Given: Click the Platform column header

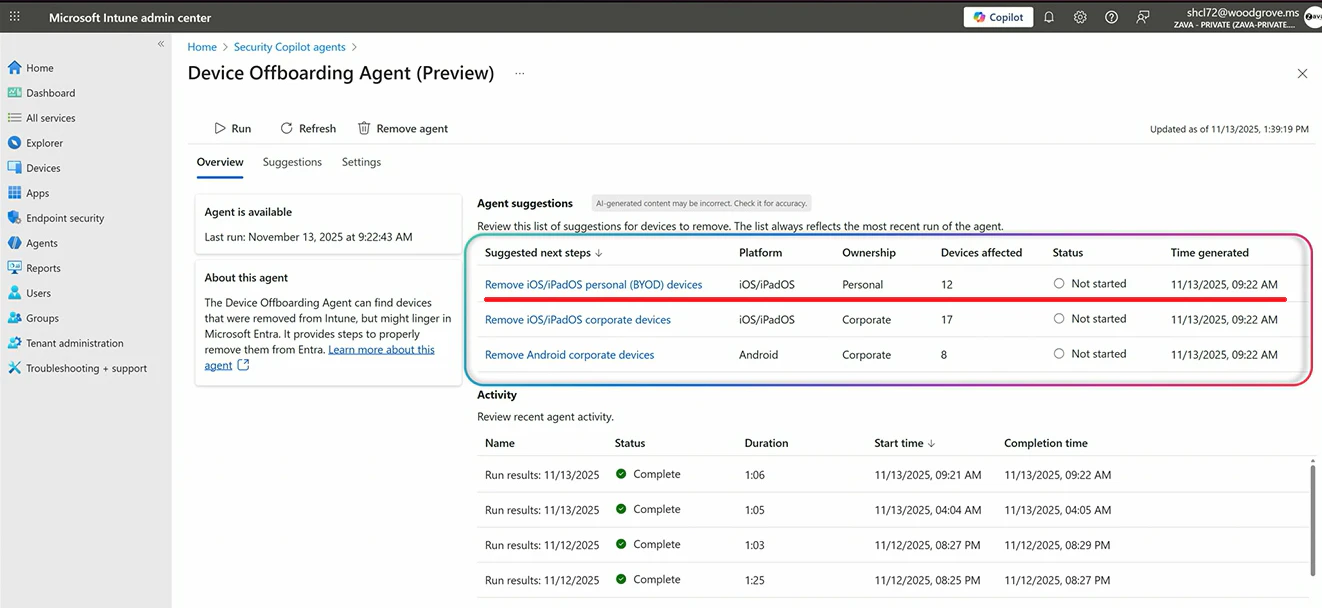Looking at the screenshot, I should 761,253.
